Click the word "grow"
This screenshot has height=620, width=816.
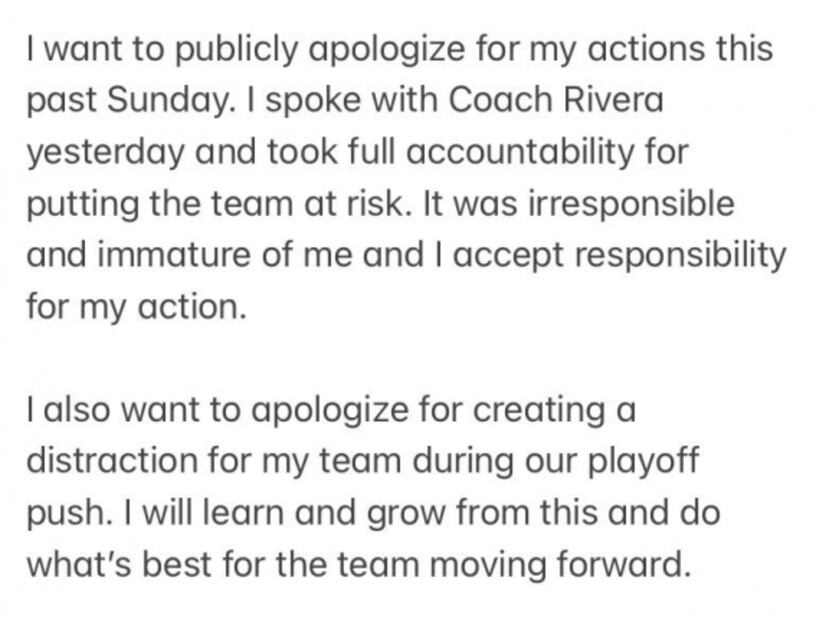click(407, 512)
